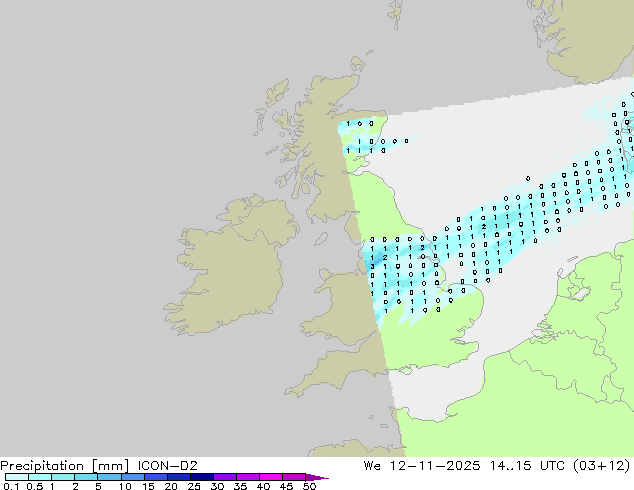This screenshot has width=634, height=490.
Task: Pick the 15 to 20 mm legend swatch
Action: pos(155,477)
